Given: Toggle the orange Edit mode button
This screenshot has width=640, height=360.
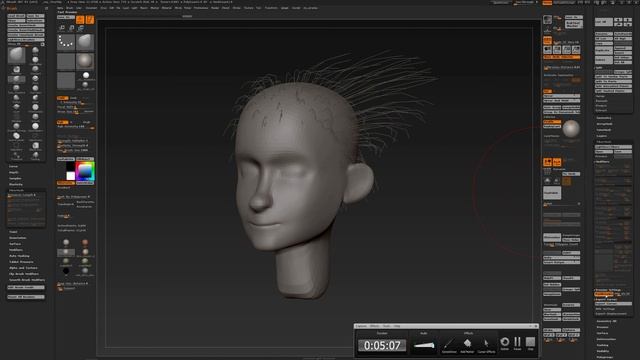Looking at the screenshot, I should 80,19.
